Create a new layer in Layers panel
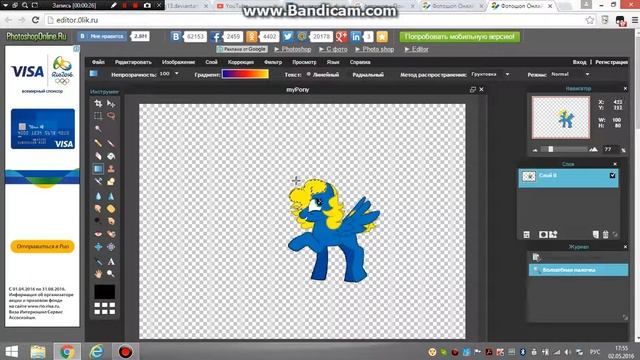Screen dimensions: 640x360 (x=596, y=234)
